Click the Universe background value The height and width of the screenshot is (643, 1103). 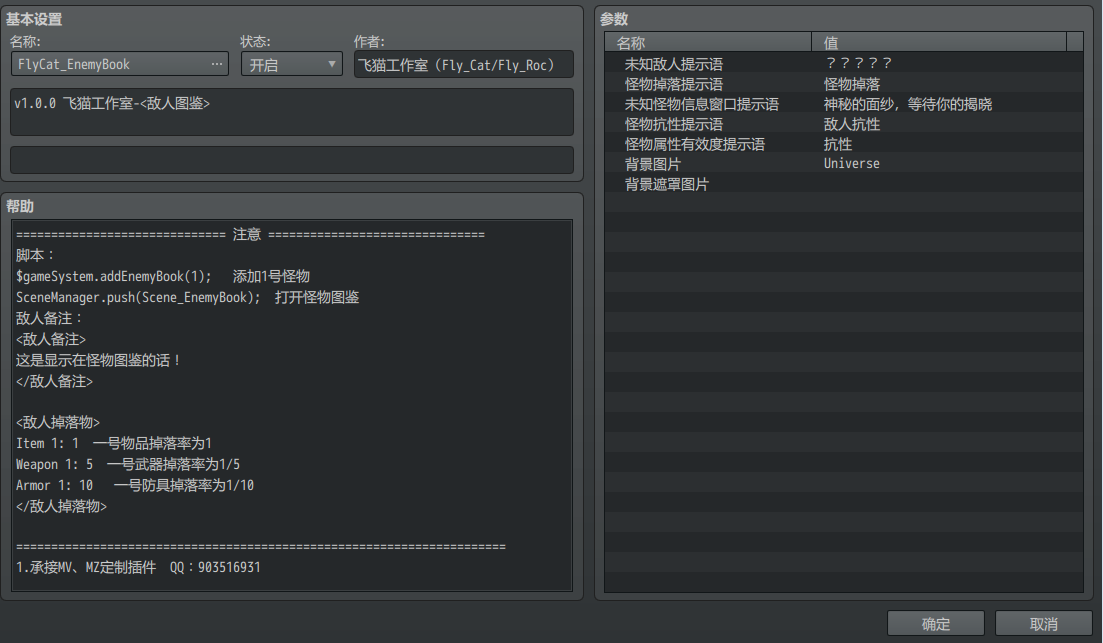pyautogui.click(x=851, y=163)
